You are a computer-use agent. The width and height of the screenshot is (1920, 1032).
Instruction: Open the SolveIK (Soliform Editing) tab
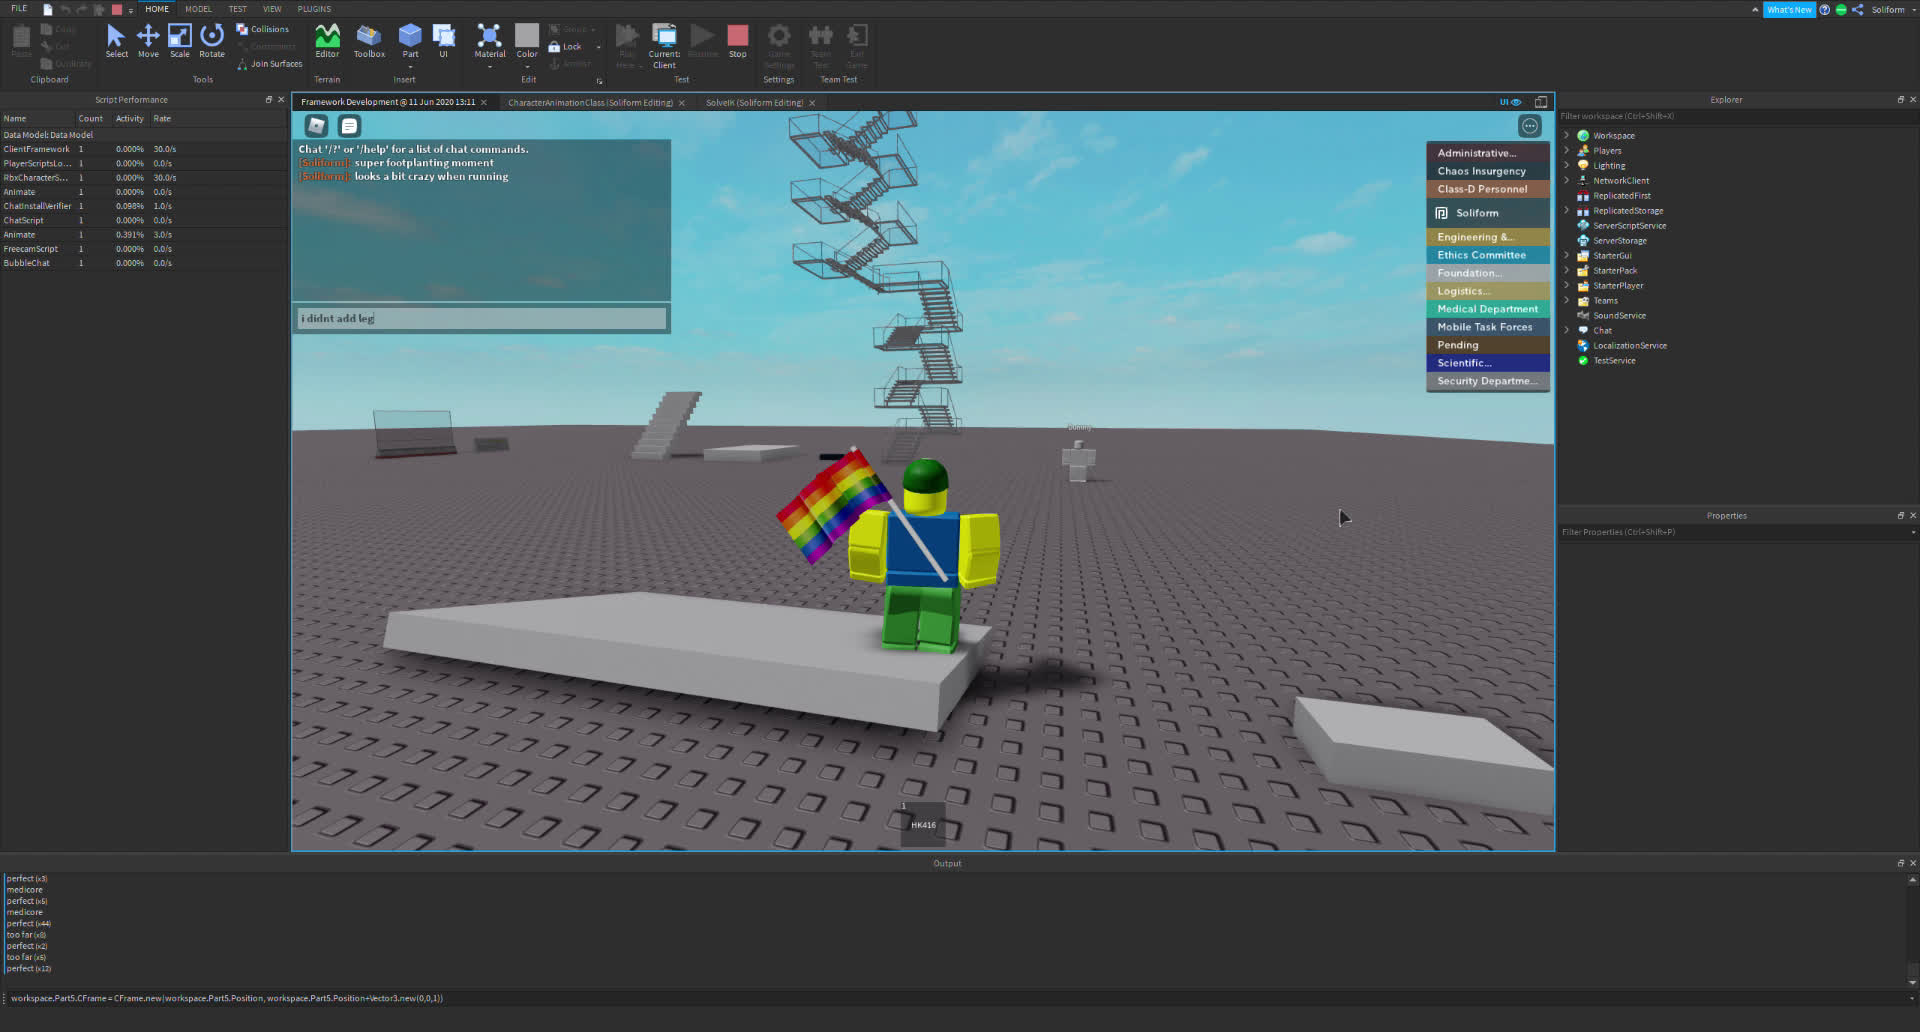(755, 102)
